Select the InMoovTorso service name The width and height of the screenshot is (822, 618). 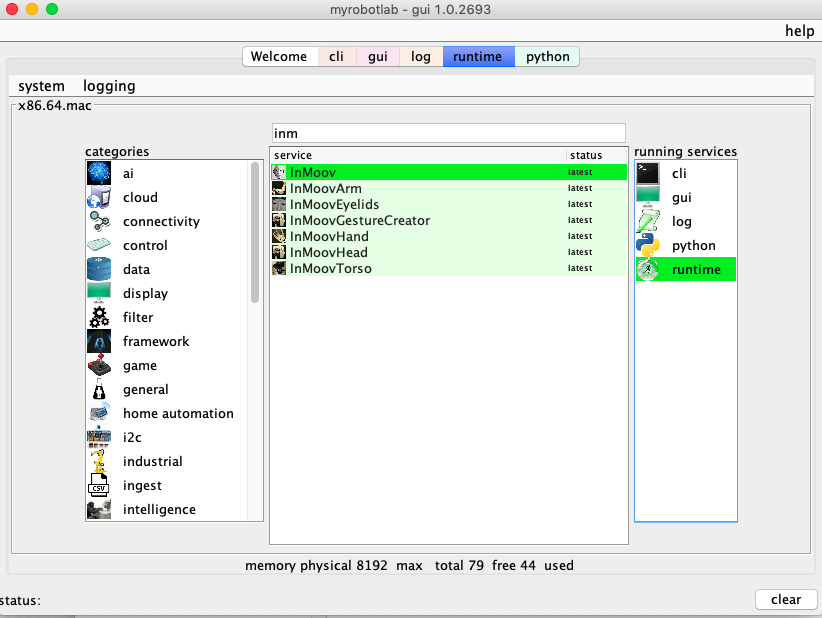click(331, 268)
